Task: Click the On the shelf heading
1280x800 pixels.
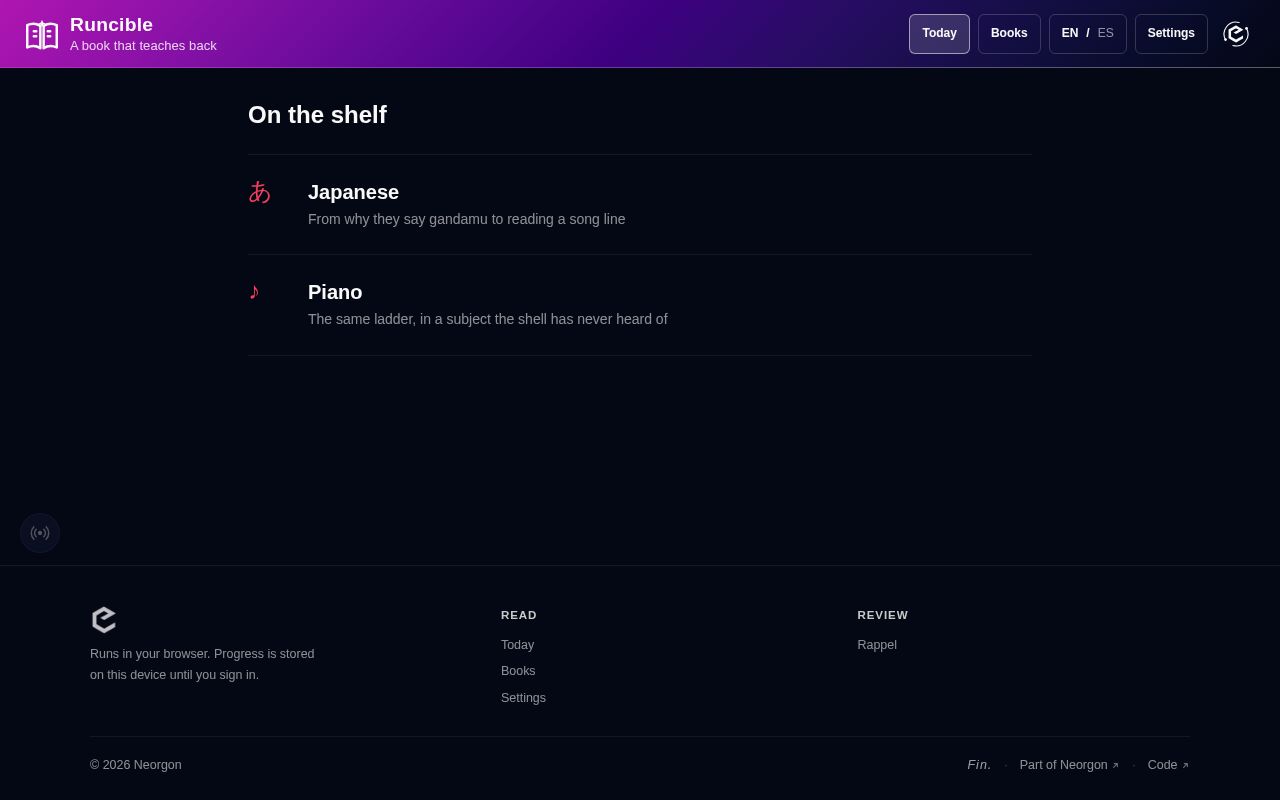Action: (x=317, y=115)
